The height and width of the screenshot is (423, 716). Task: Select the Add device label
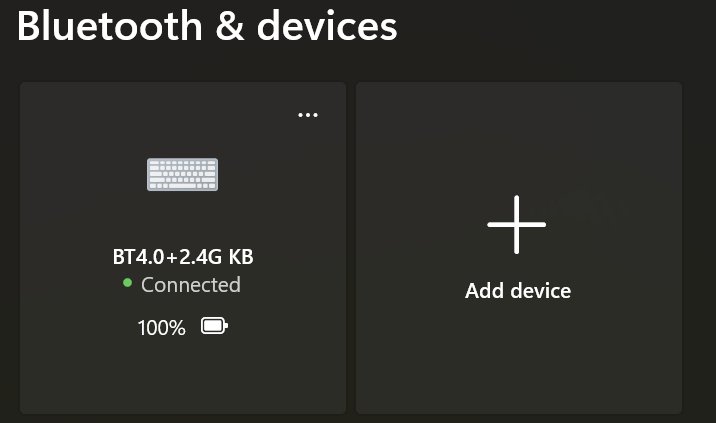(x=518, y=291)
